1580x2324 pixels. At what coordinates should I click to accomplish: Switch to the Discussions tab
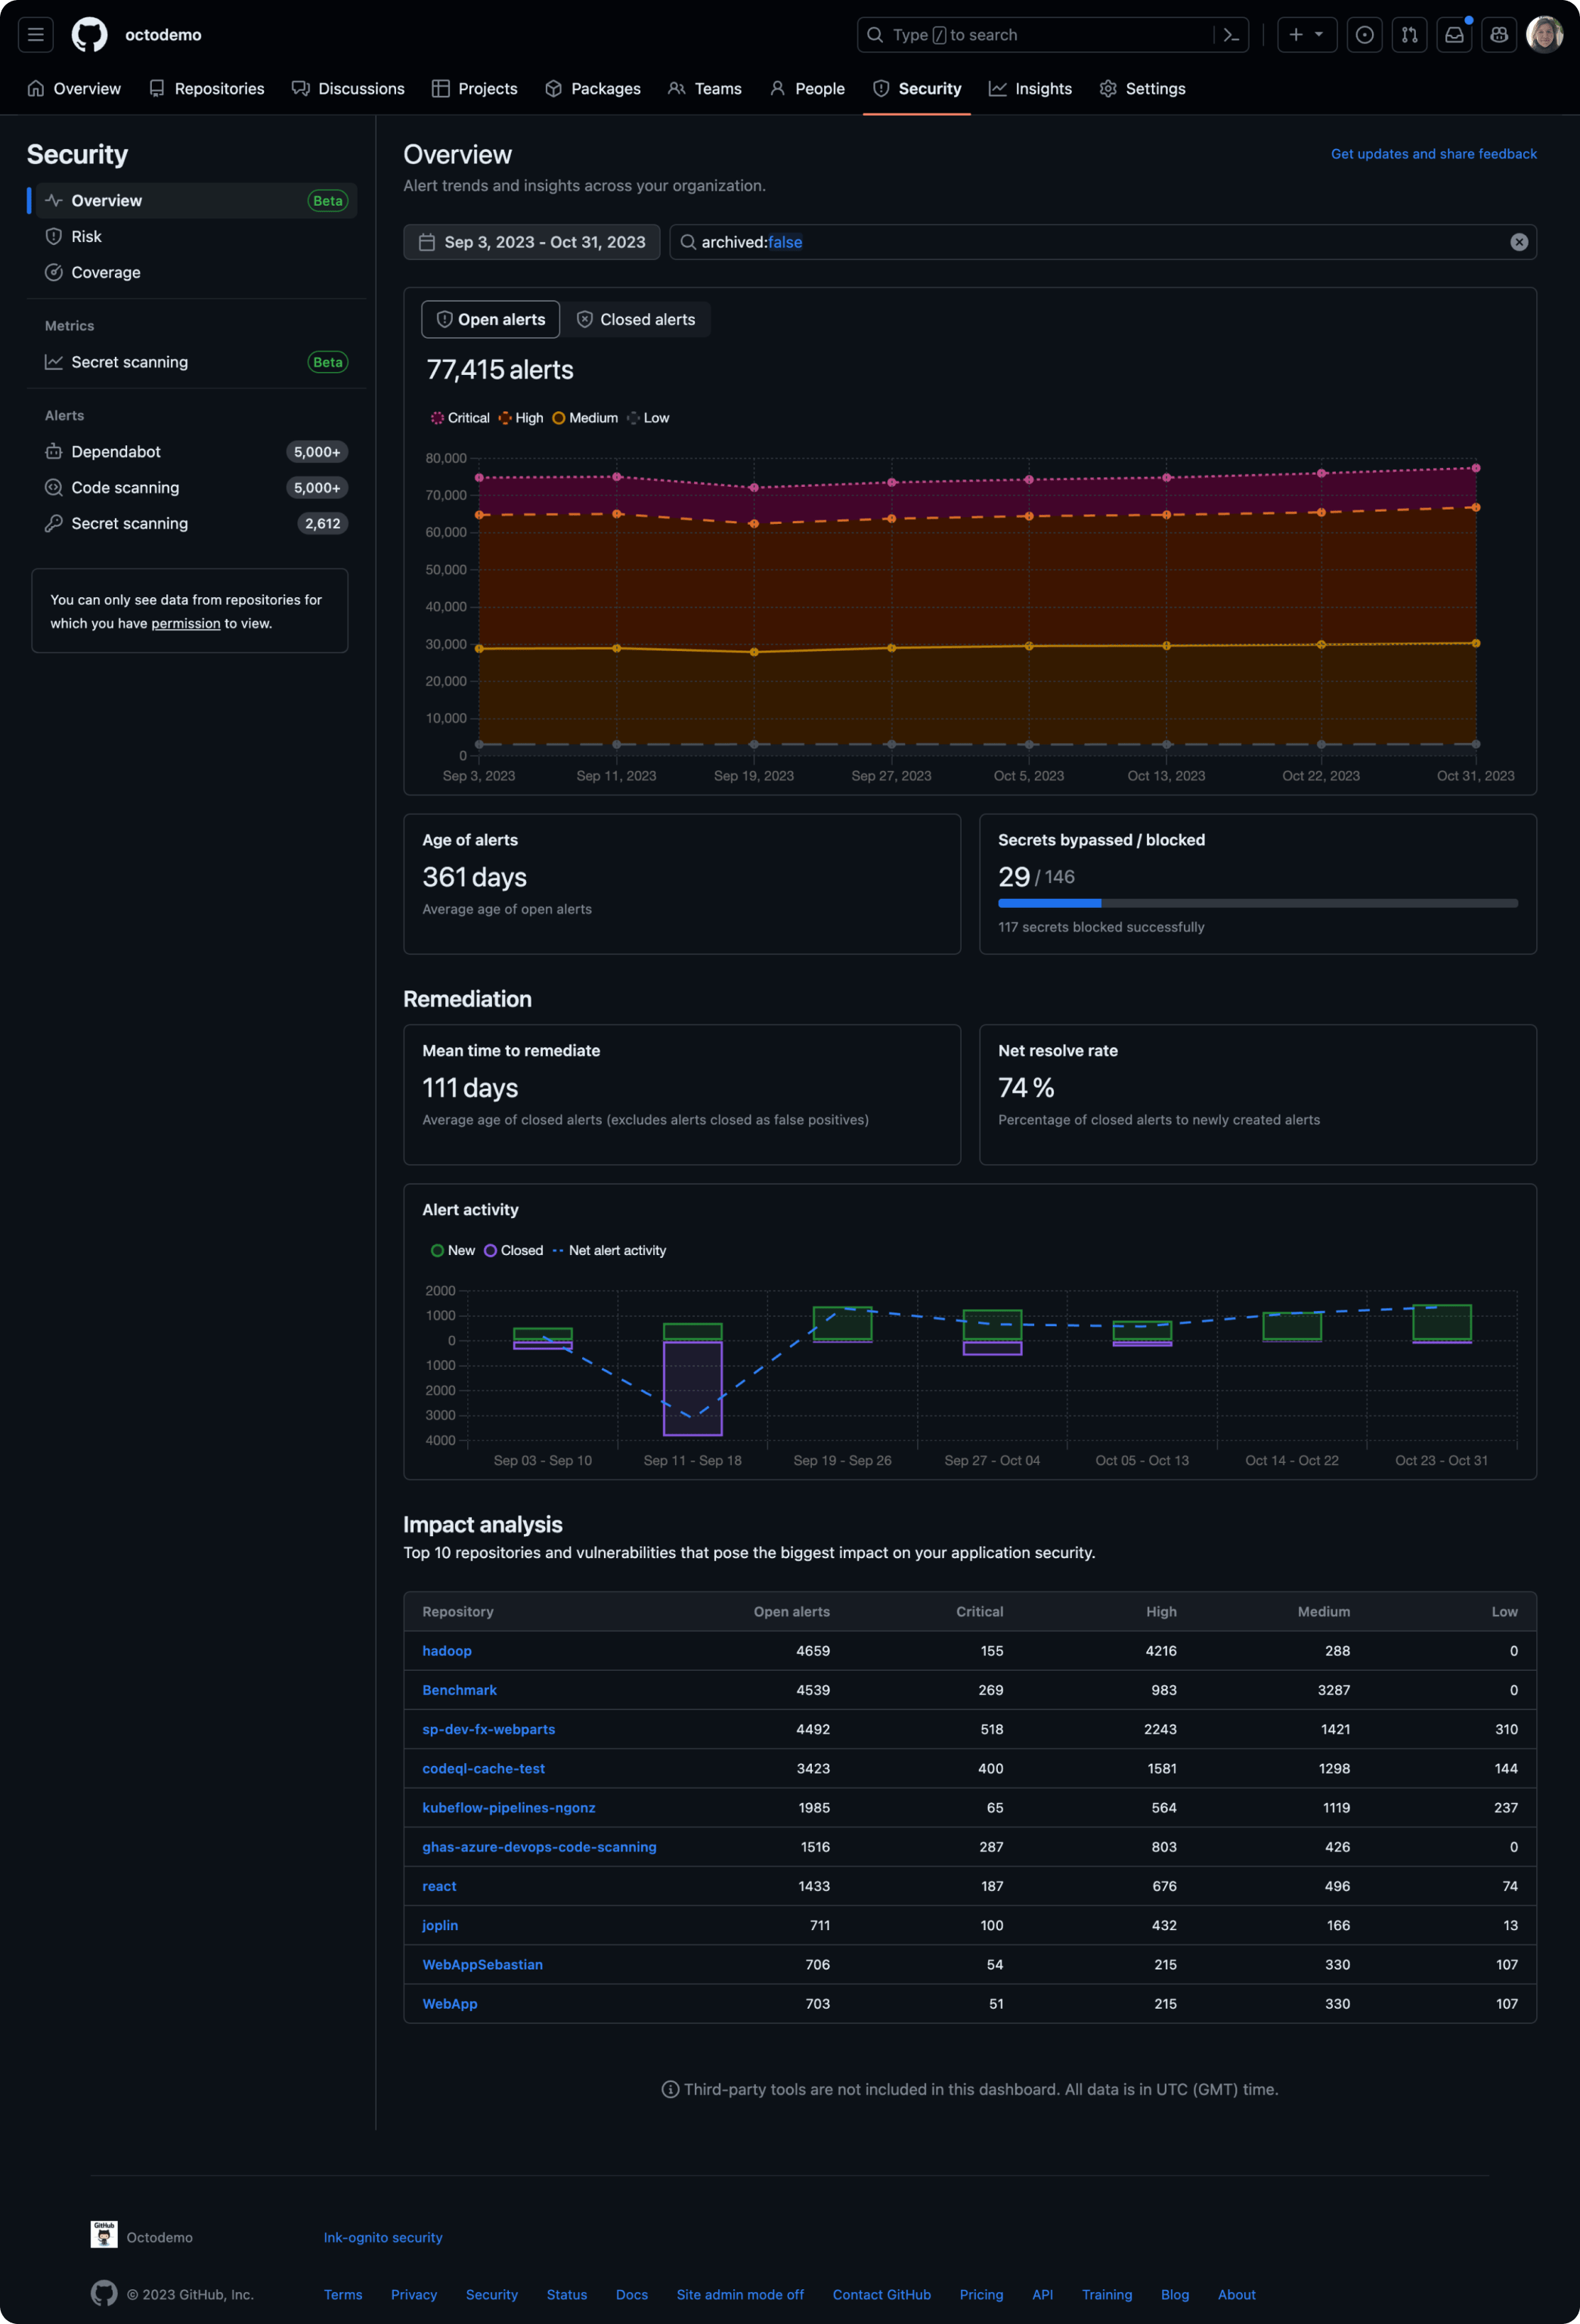[348, 89]
